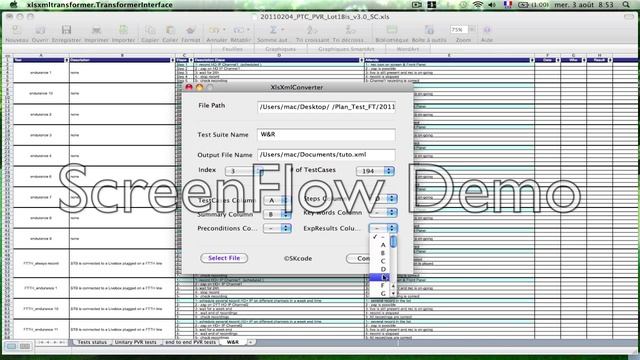Click the ©SKcode label in converter

point(298,258)
